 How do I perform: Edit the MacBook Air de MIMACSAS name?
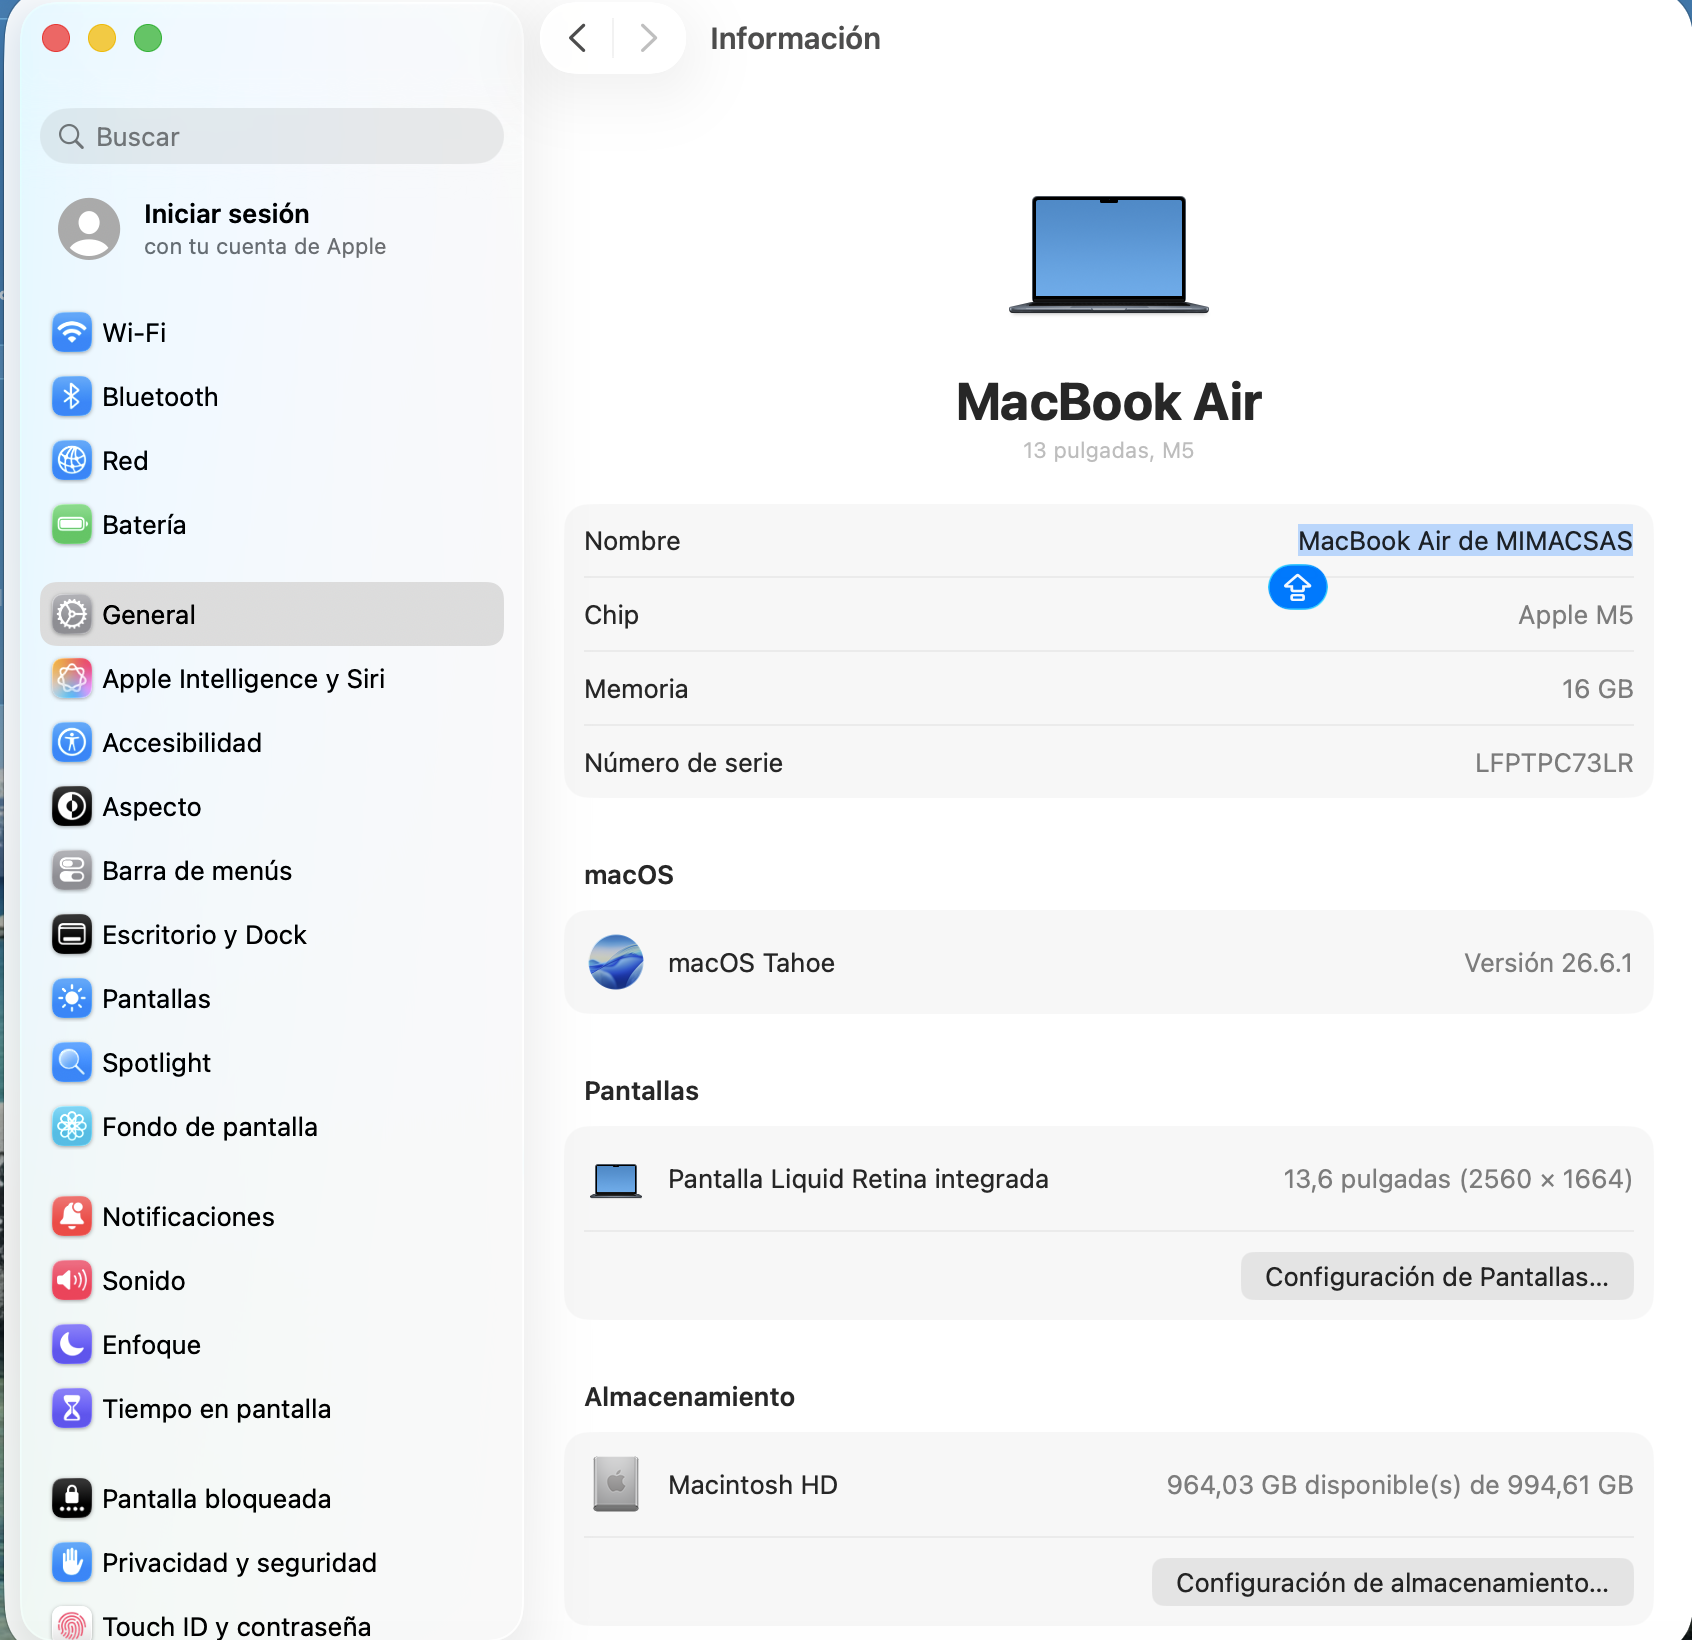pos(1465,541)
